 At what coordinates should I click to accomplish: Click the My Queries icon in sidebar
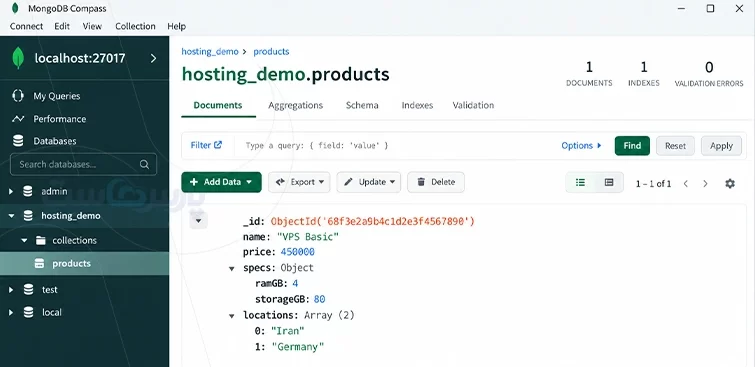(18, 96)
